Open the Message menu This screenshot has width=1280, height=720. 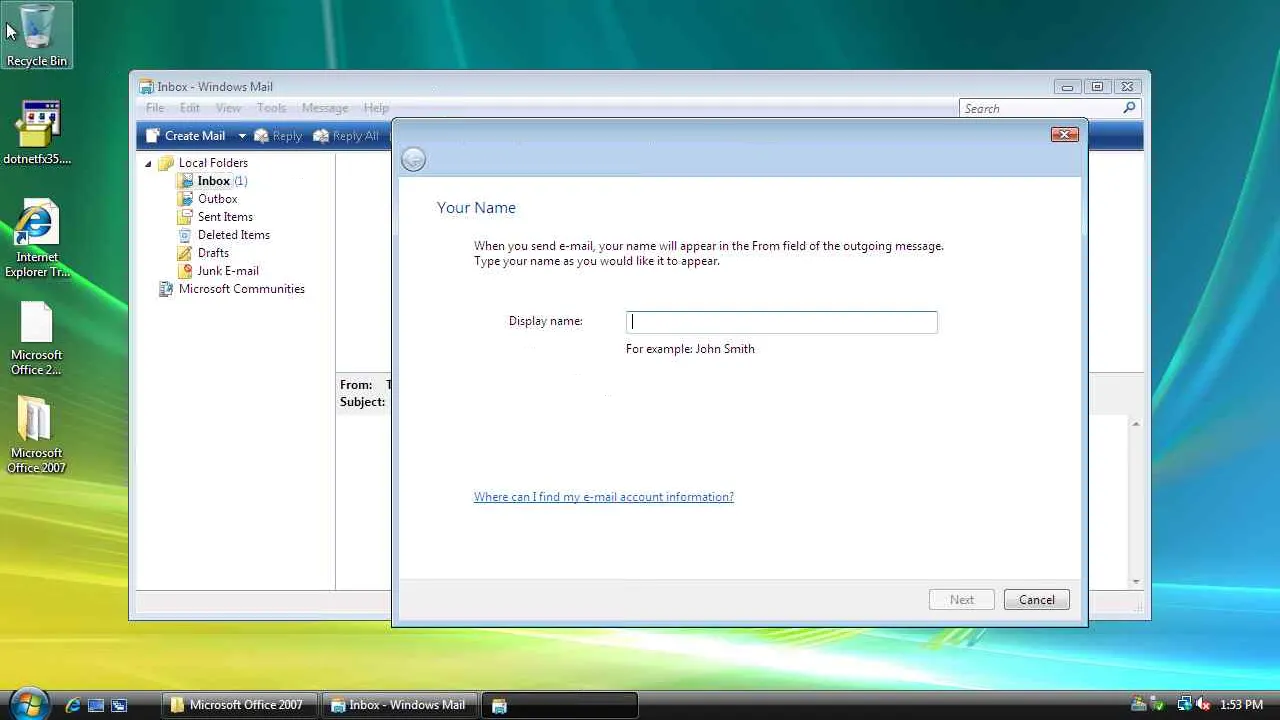[x=325, y=108]
